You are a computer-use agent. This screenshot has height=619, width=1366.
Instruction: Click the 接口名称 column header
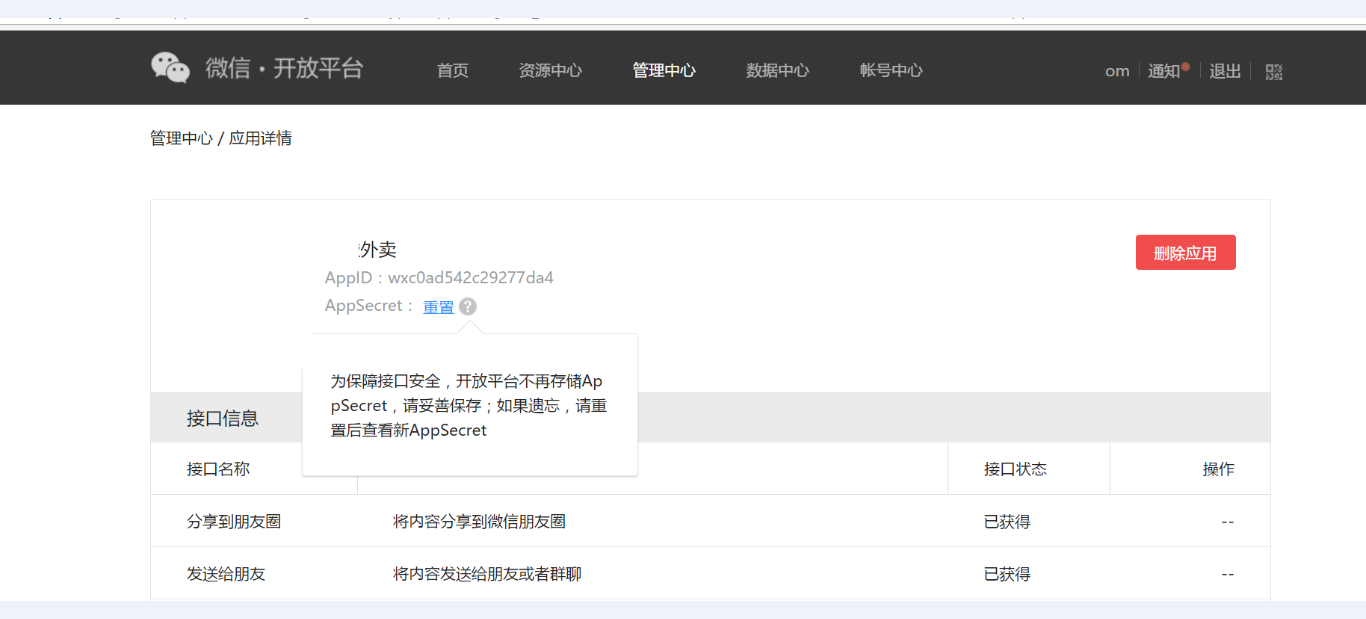[x=218, y=469]
